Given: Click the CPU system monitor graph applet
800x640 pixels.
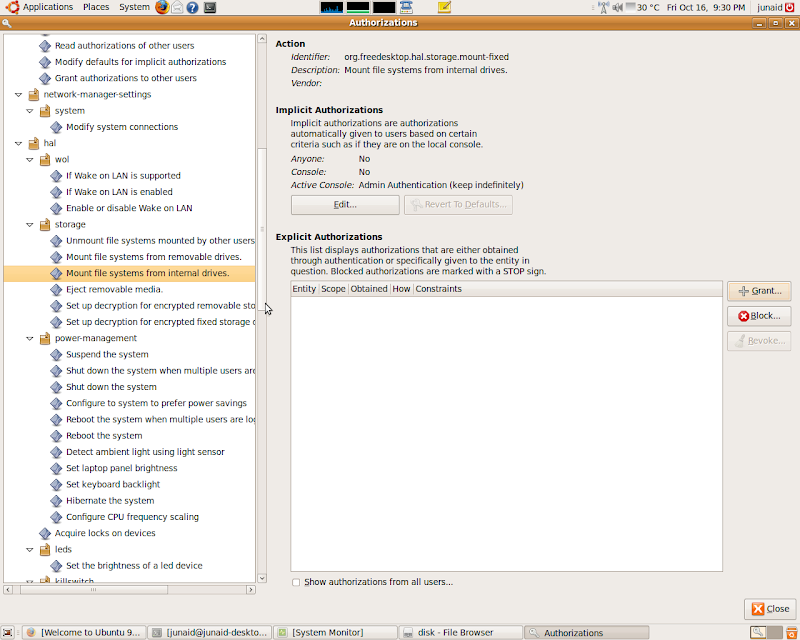Looking at the screenshot, I should 332,7.
